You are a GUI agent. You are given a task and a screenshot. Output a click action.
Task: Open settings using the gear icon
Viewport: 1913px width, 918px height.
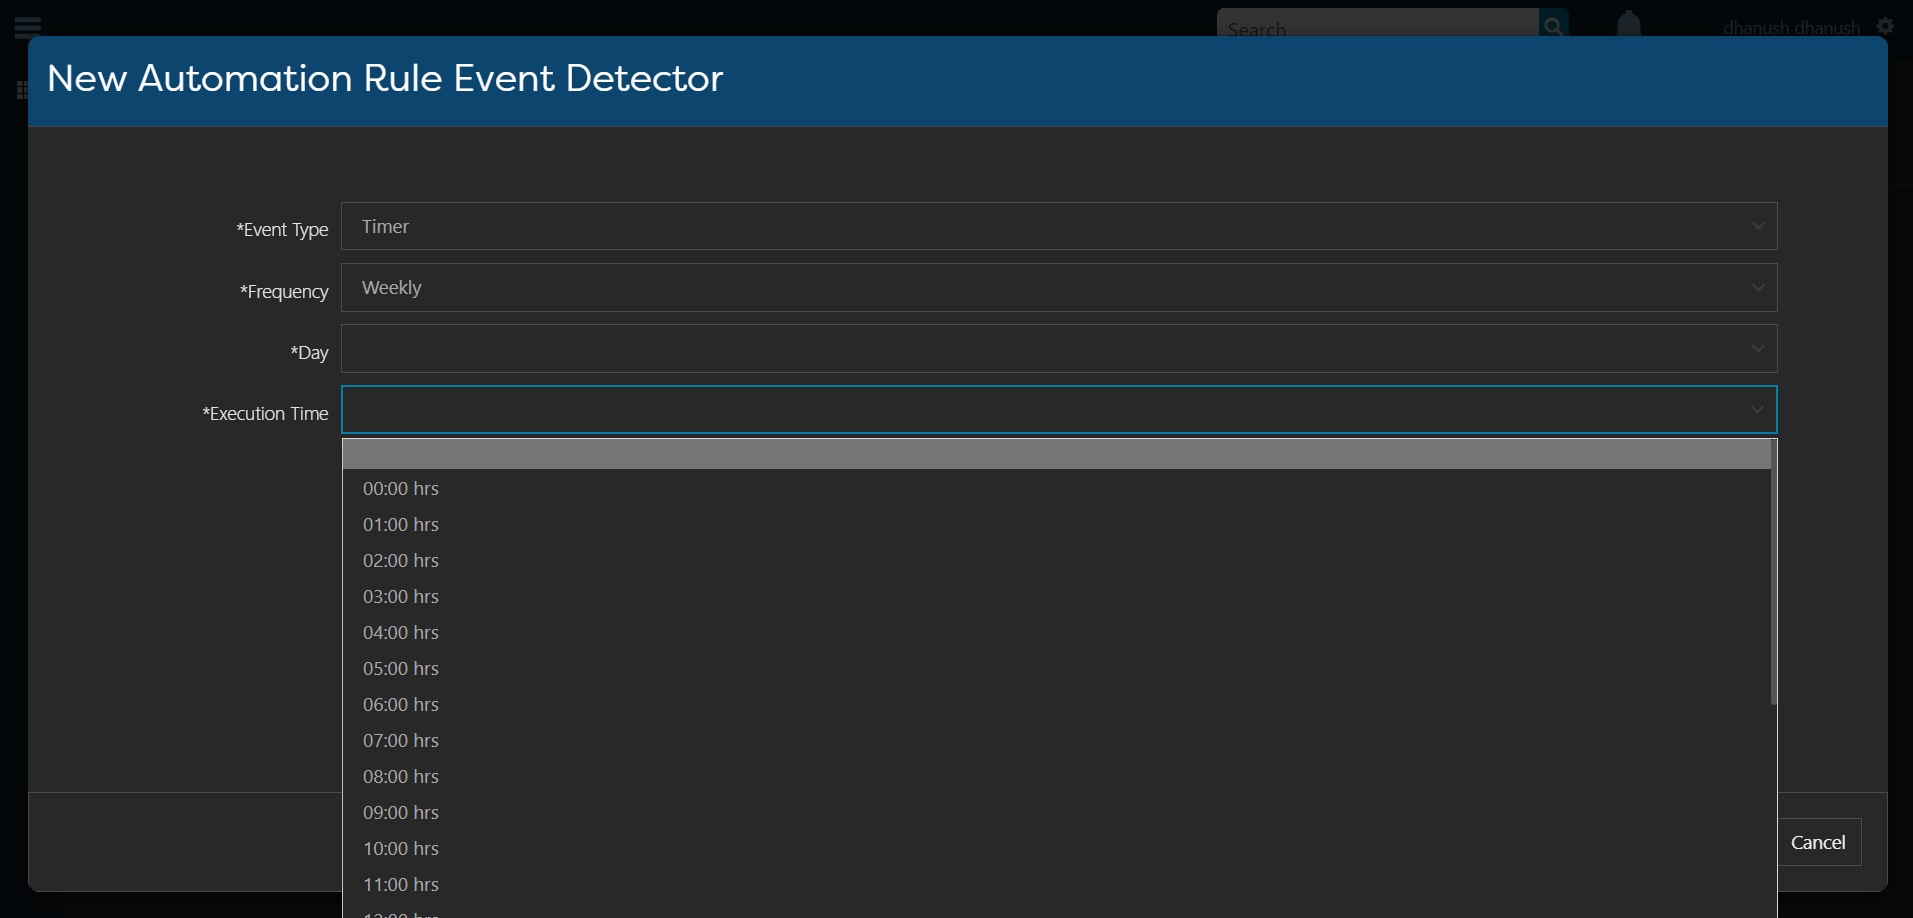[1884, 26]
